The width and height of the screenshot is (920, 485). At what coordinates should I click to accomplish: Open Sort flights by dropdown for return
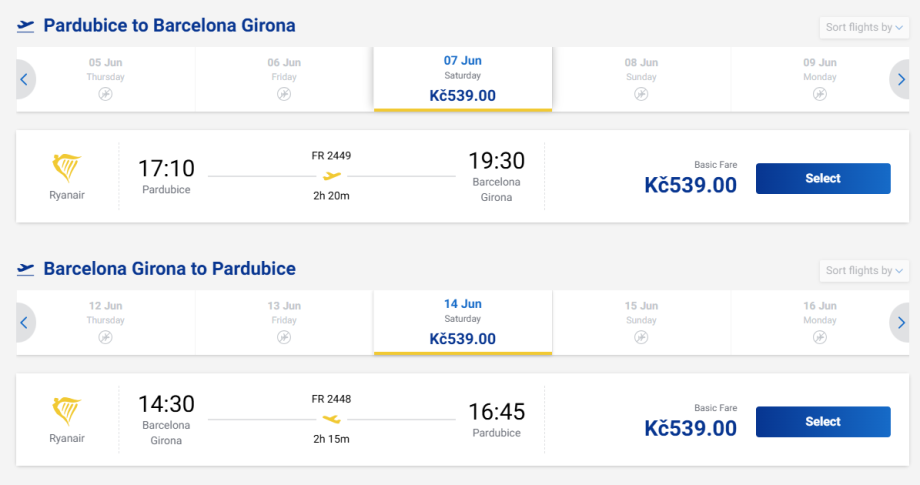864,270
